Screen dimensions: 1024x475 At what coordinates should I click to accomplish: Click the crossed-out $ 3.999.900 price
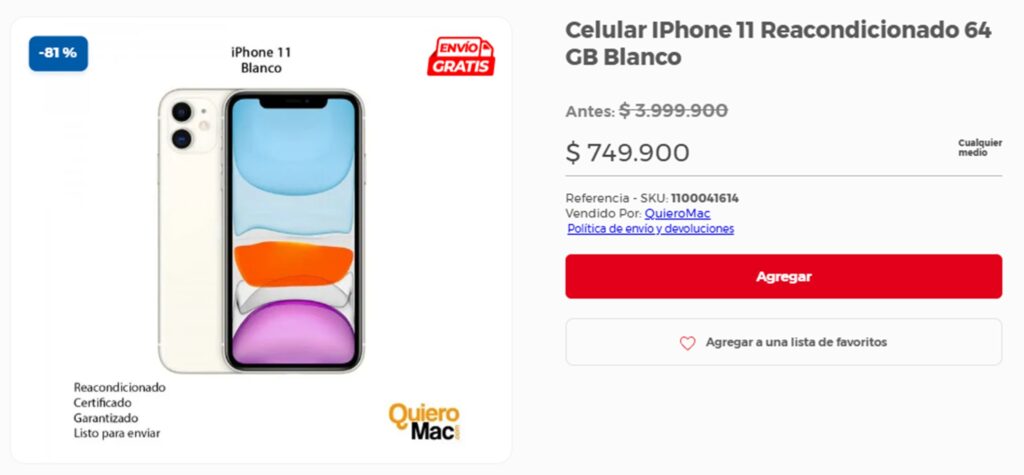pyautogui.click(x=673, y=111)
